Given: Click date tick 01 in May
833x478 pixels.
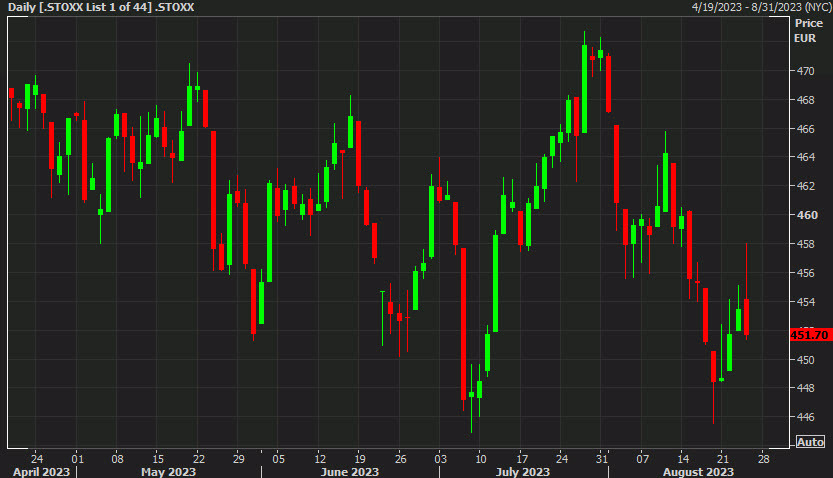Looking at the screenshot, I should point(78,459).
